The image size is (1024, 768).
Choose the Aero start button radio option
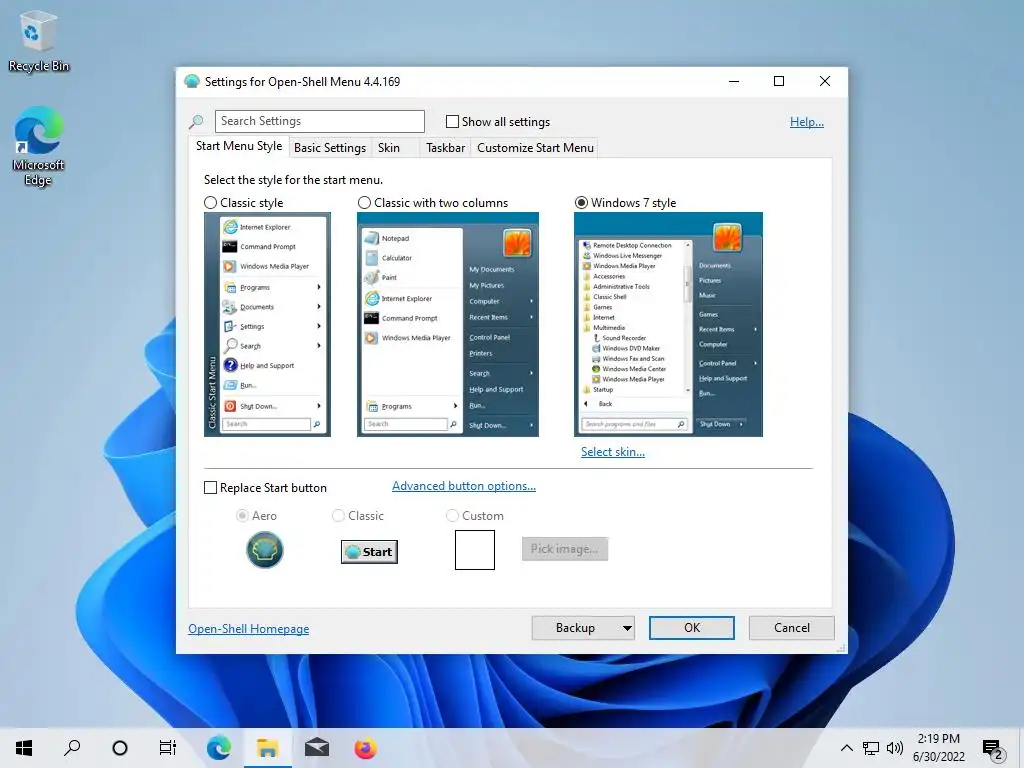tap(242, 516)
